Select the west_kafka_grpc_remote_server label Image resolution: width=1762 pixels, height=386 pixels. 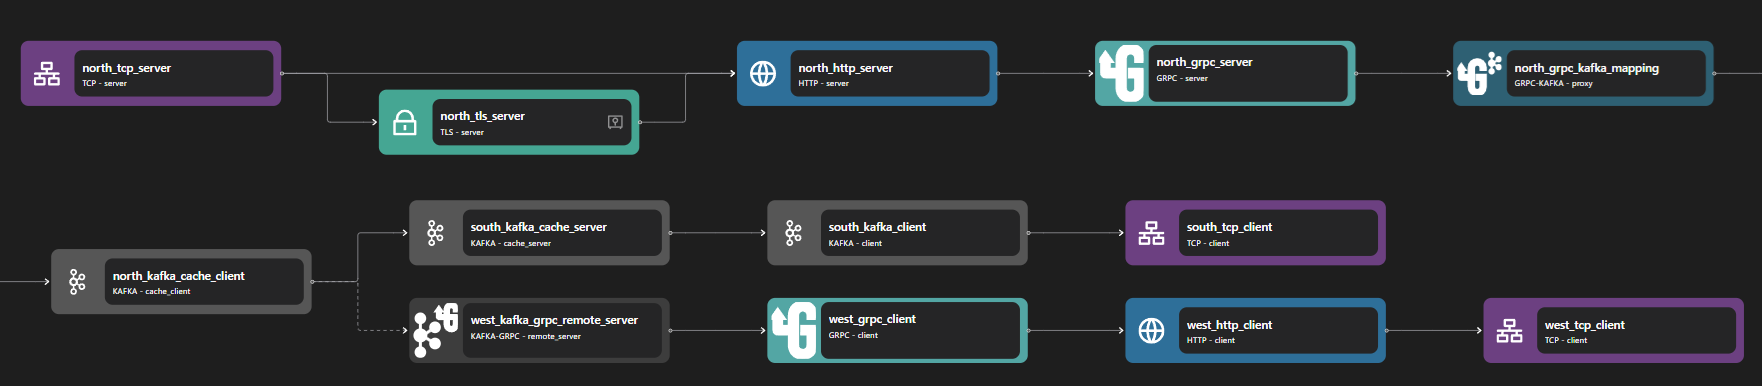click(554, 320)
